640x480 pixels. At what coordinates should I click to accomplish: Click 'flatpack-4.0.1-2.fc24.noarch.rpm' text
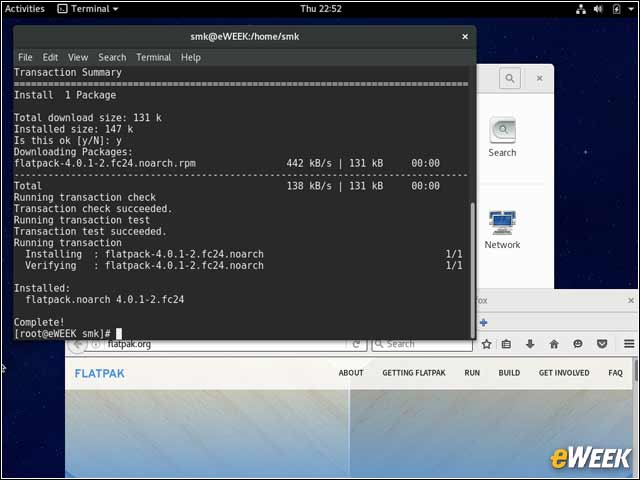pyautogui.click(x=104, y=163)
